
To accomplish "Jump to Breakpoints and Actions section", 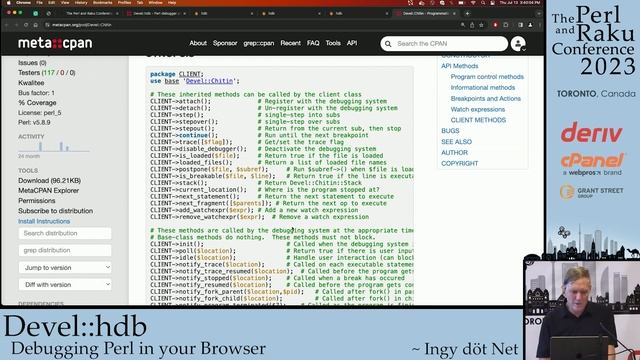I will (486, 98).
